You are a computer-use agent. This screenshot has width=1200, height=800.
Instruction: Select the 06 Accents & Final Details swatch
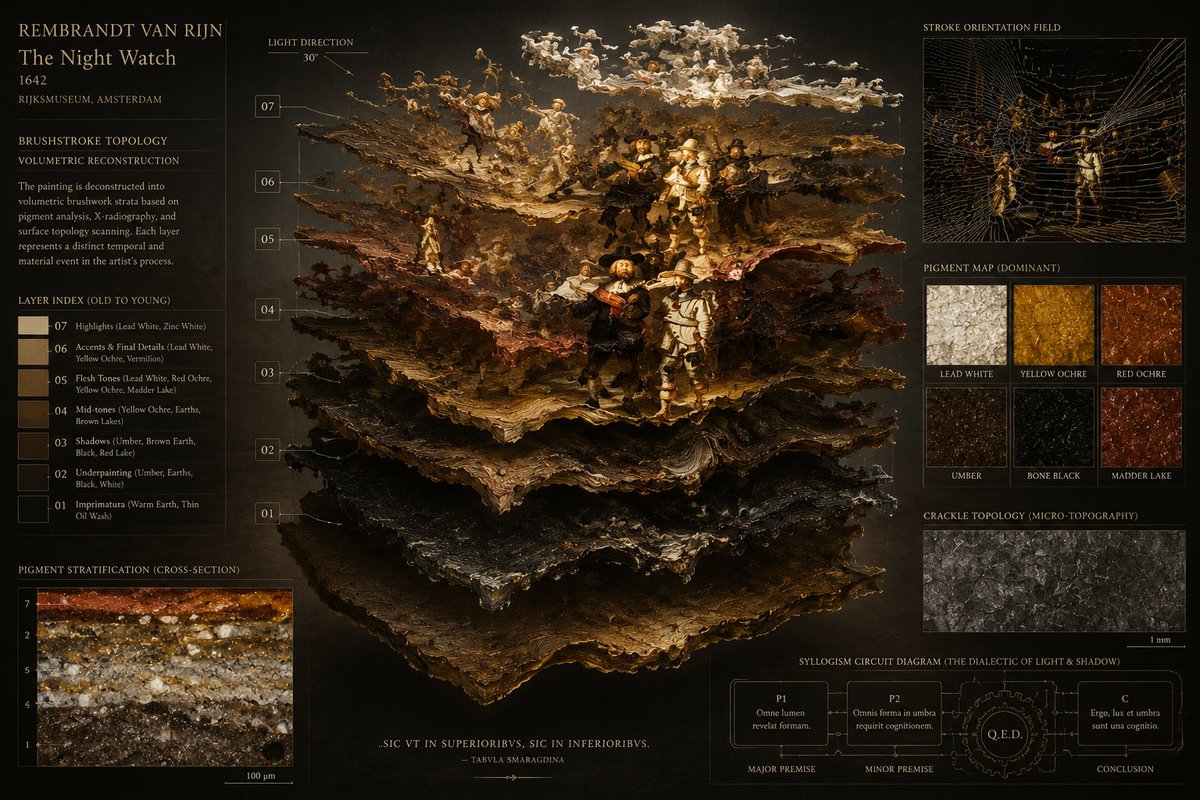pyautogui.click(x=33, y=353)
